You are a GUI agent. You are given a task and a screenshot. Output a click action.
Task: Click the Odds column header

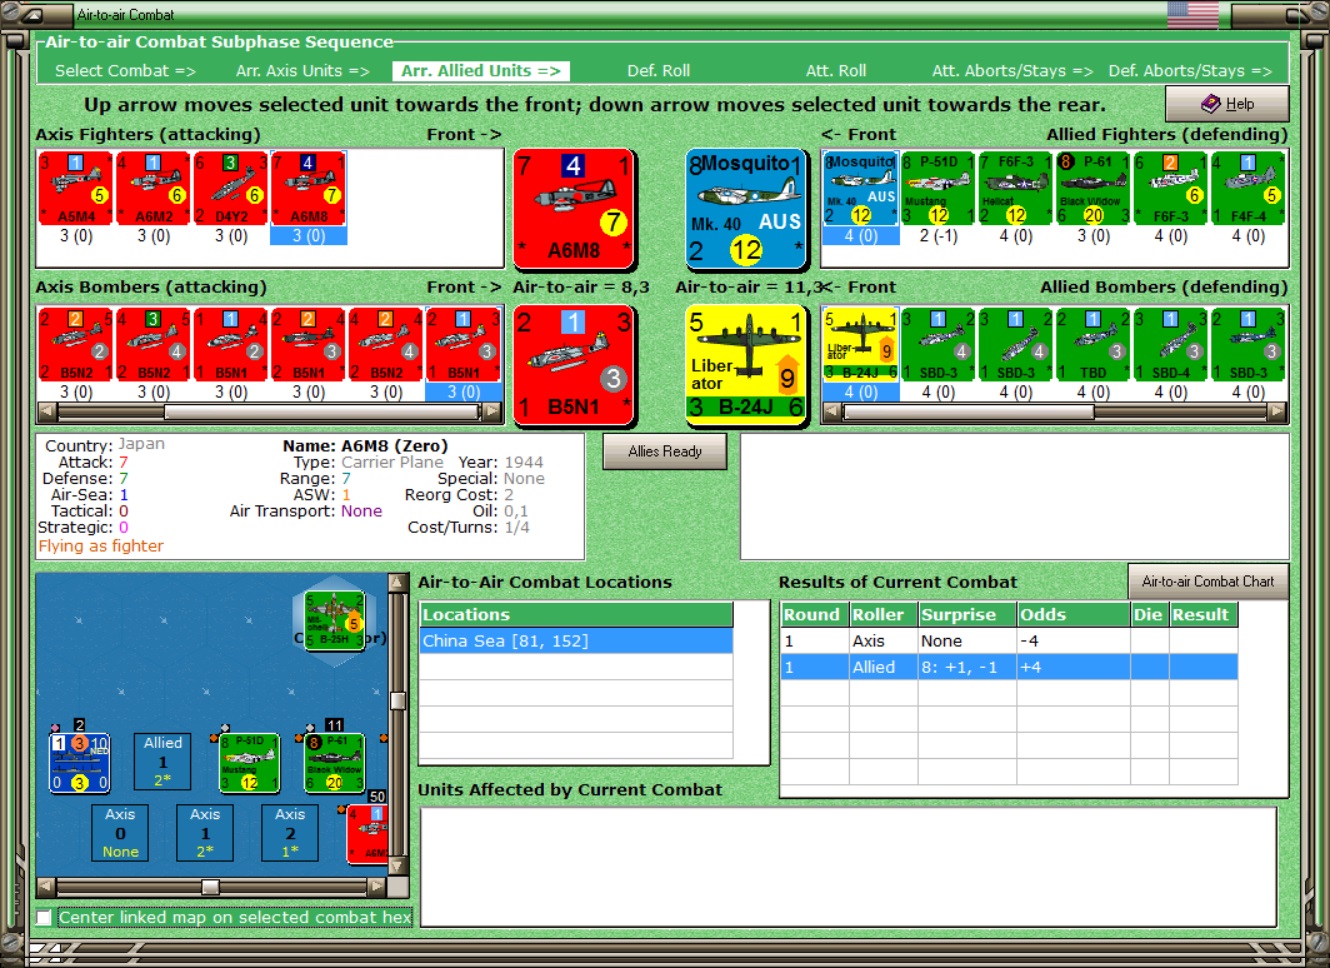point(1073,615)
